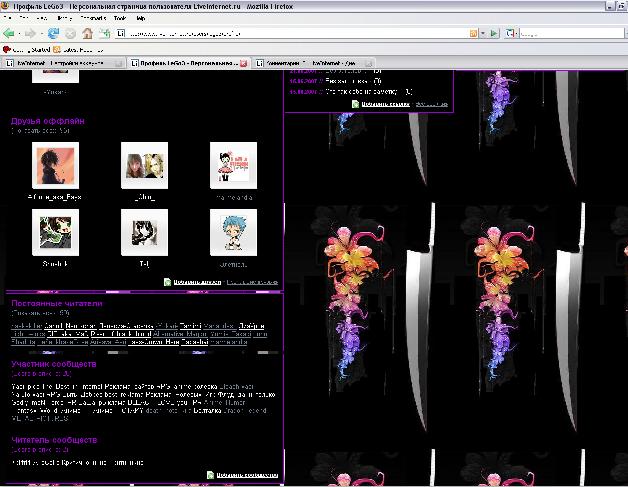Click the browser search field
The image size is (628, 487).
572,34
